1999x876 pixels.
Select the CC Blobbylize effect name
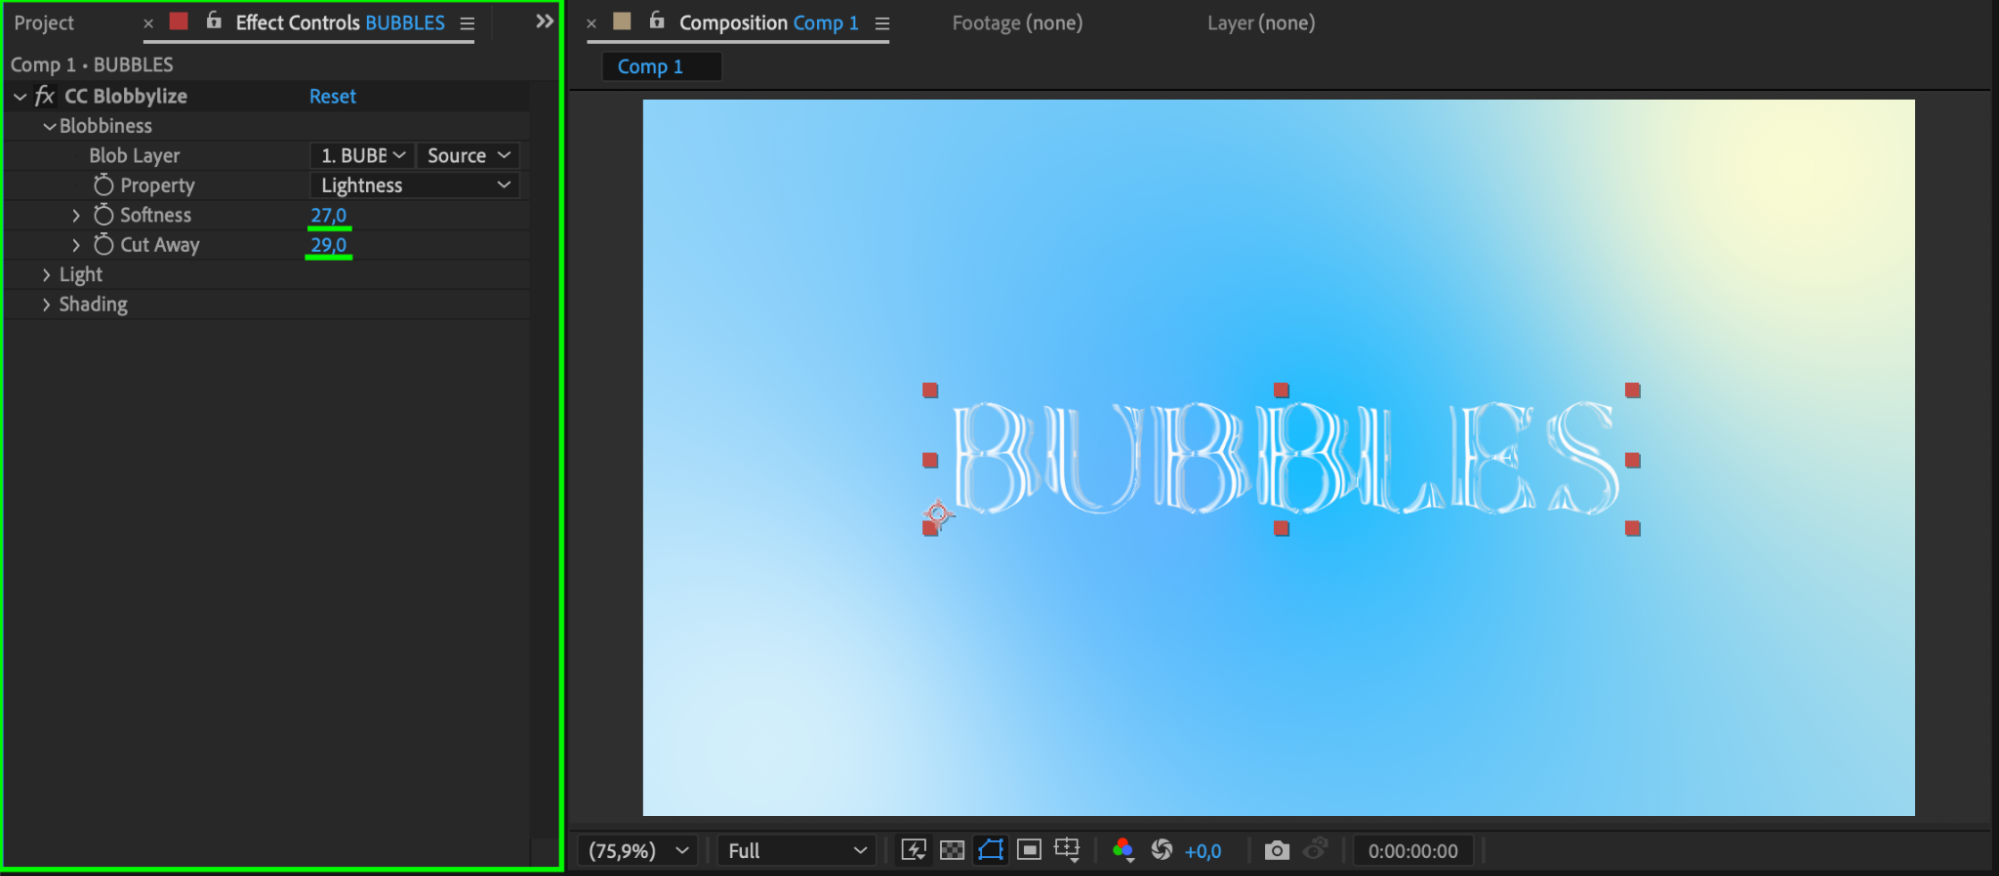pos(126,96)
